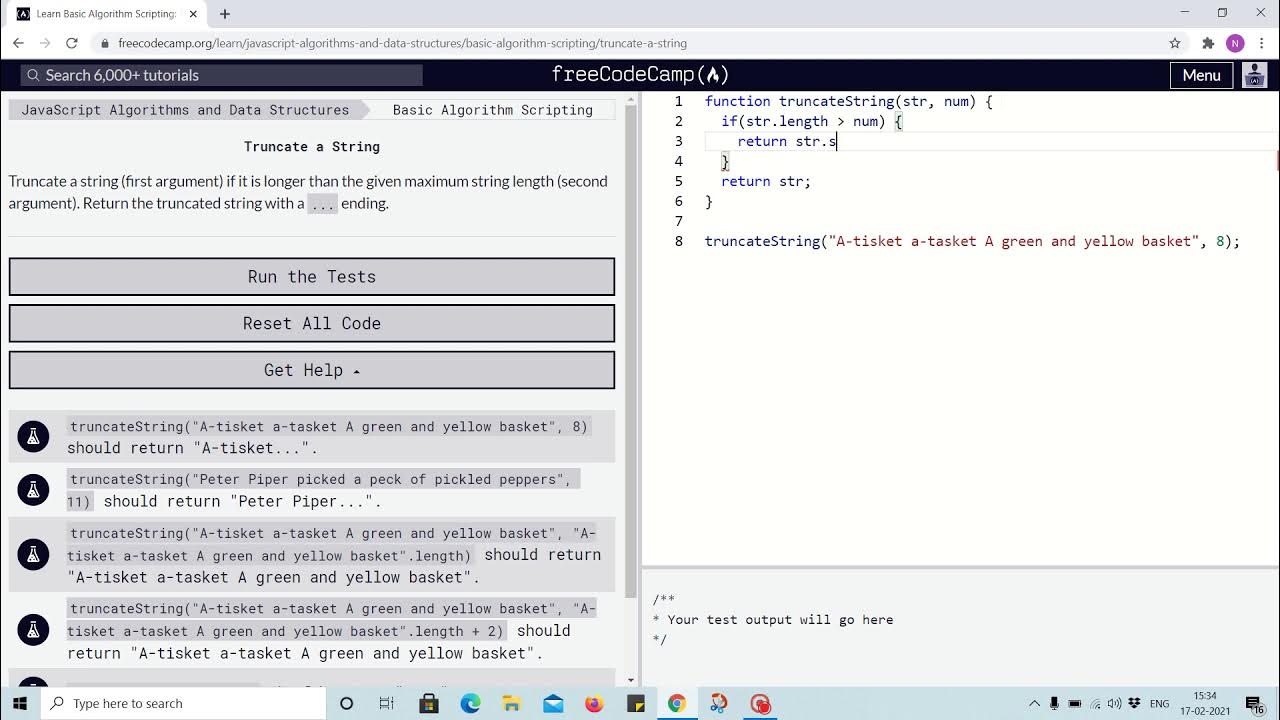Click the truncateString call on line 8
Viewport: 1280px width, 720px height.
(x=972, y=241)
